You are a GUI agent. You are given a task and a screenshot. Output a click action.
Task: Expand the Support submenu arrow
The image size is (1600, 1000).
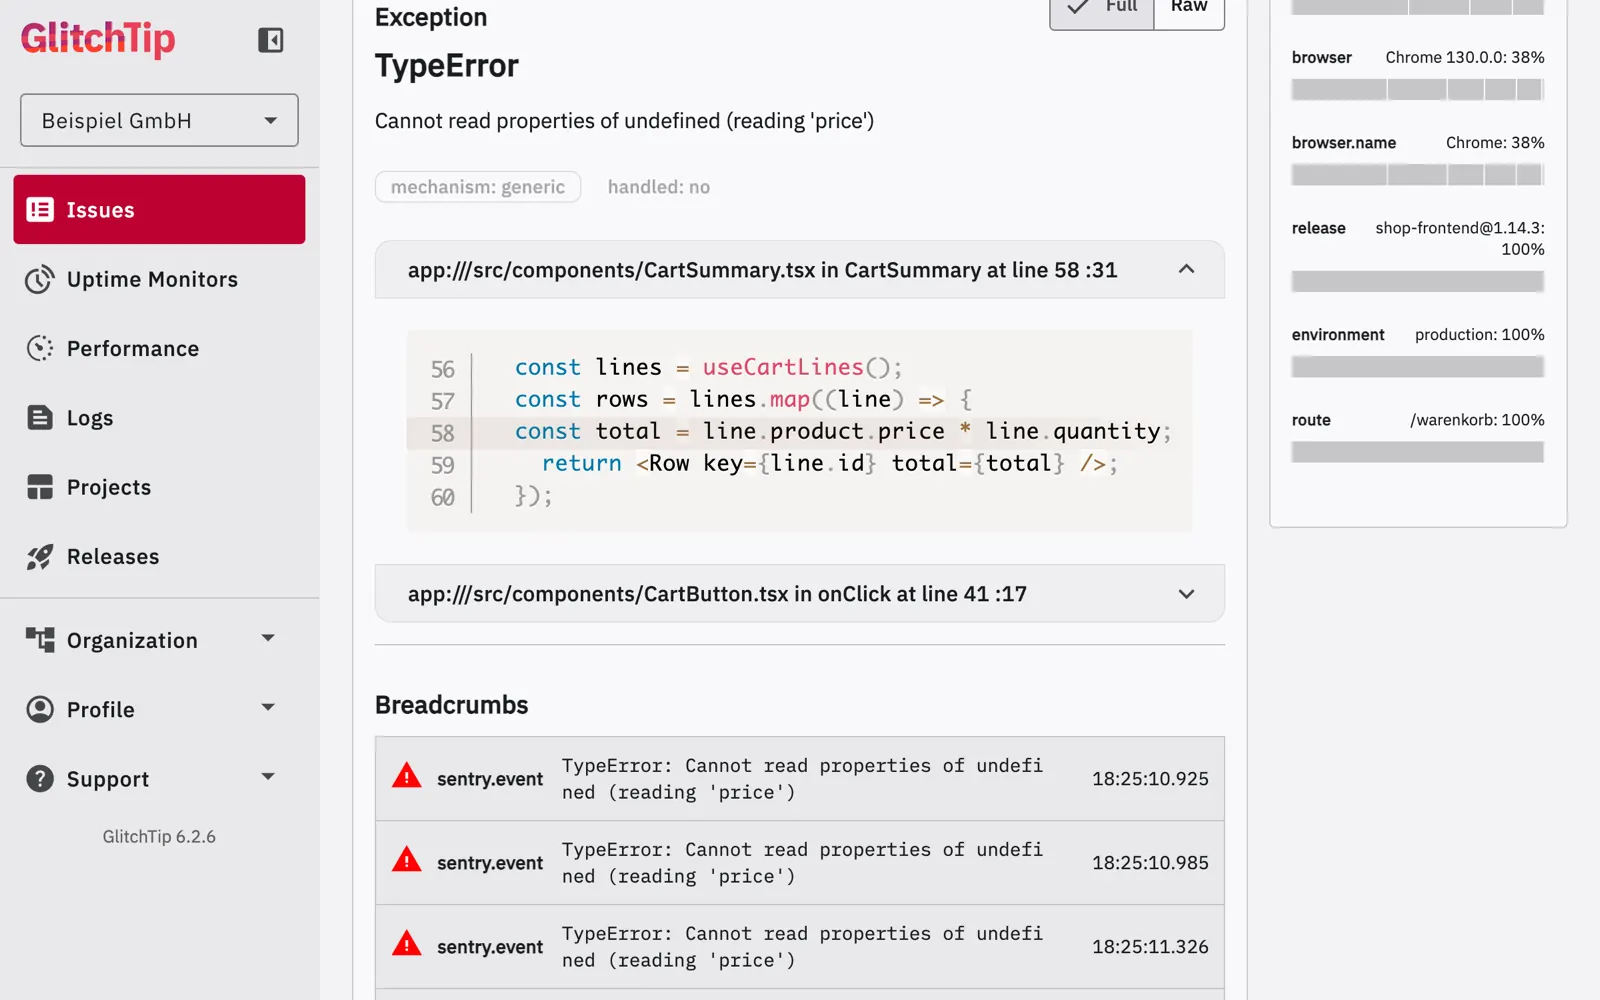268,776
